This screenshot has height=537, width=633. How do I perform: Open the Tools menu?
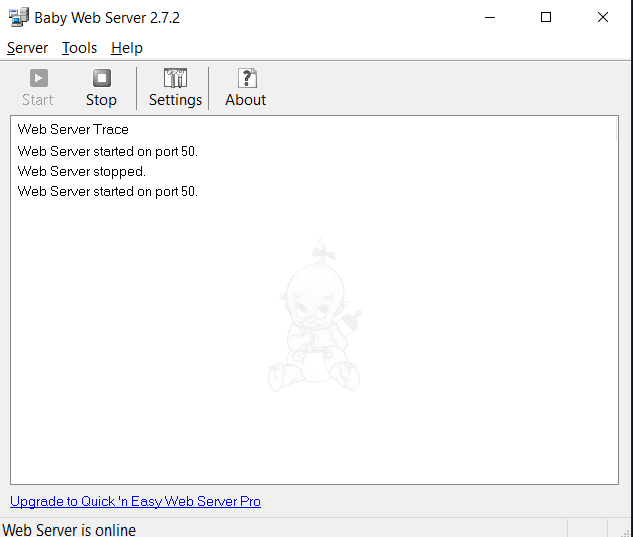click(80, 48)
